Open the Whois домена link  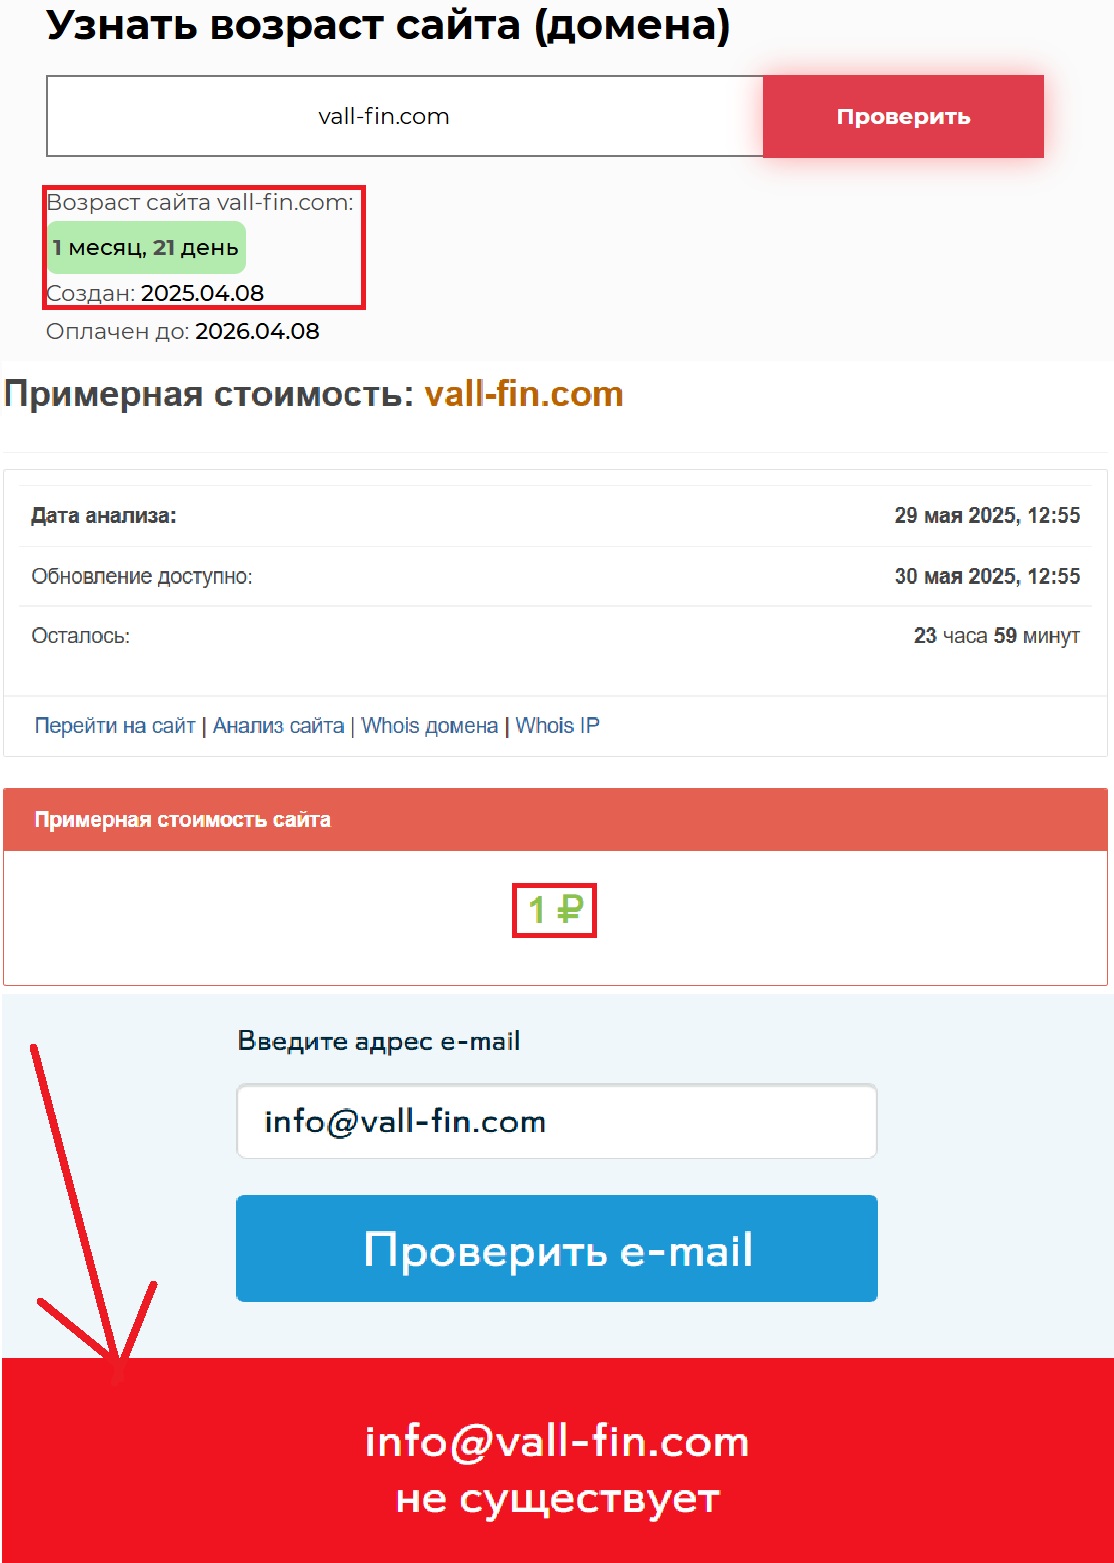[x=429, y=726]
